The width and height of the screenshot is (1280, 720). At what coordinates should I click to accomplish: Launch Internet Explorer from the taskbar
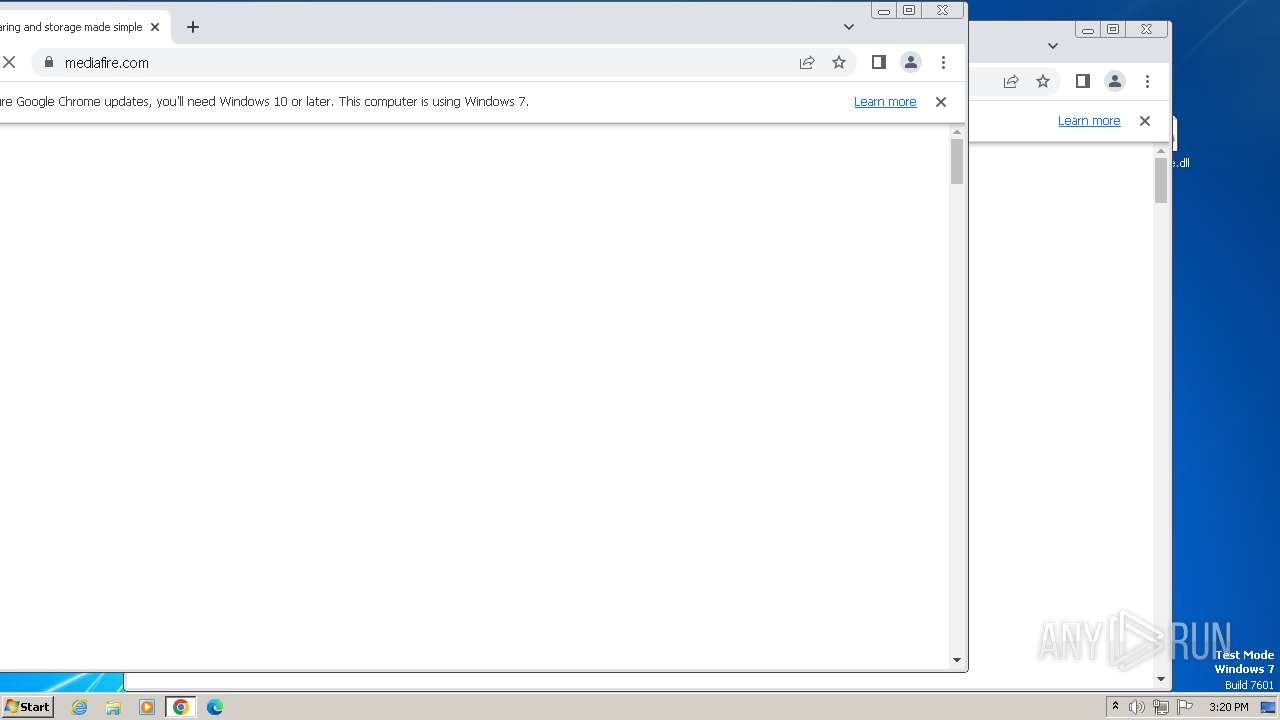[x=79, y=707]
